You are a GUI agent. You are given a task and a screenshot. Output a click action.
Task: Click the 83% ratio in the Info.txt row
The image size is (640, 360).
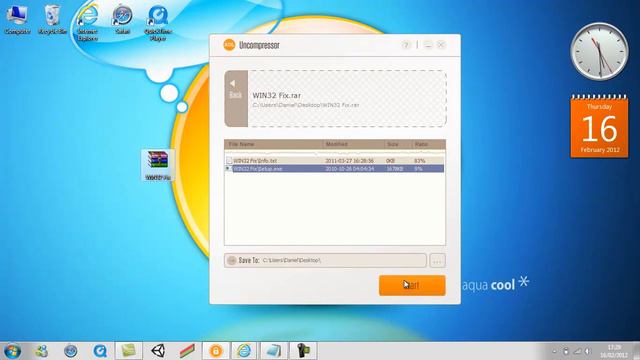pyautogui.click(x=420, y=161)
